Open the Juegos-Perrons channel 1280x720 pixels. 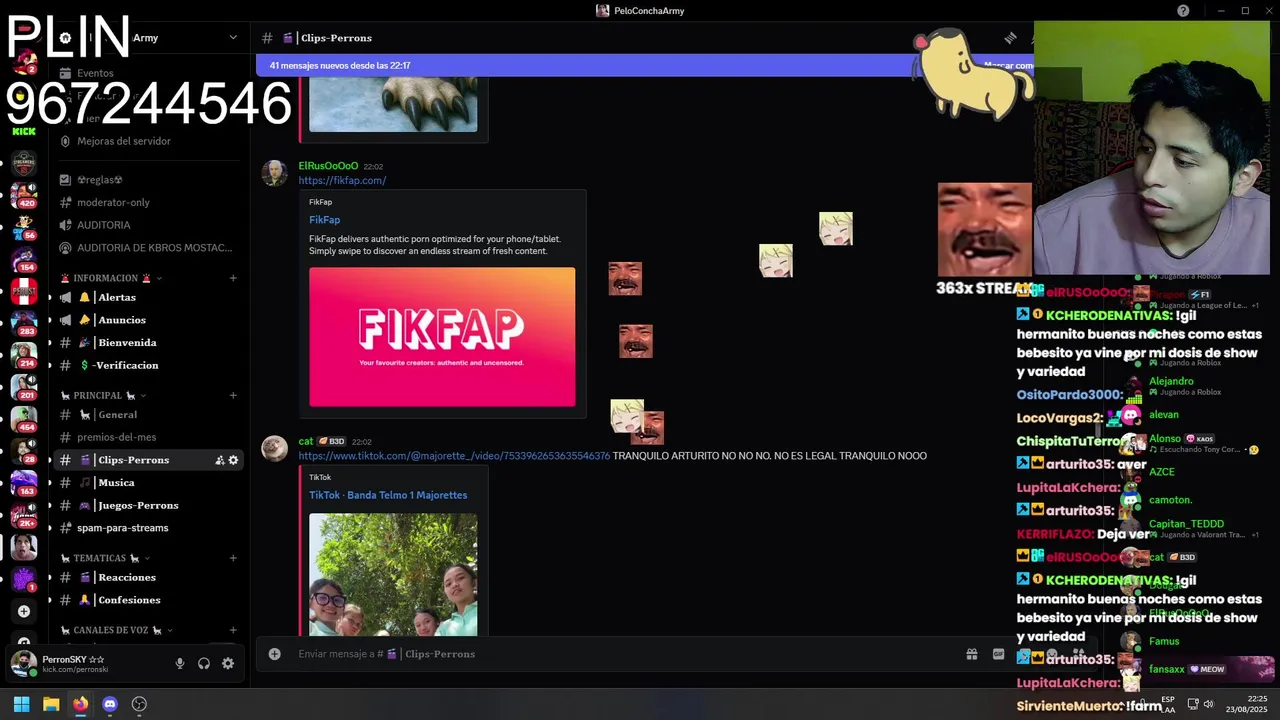[138, 505]
